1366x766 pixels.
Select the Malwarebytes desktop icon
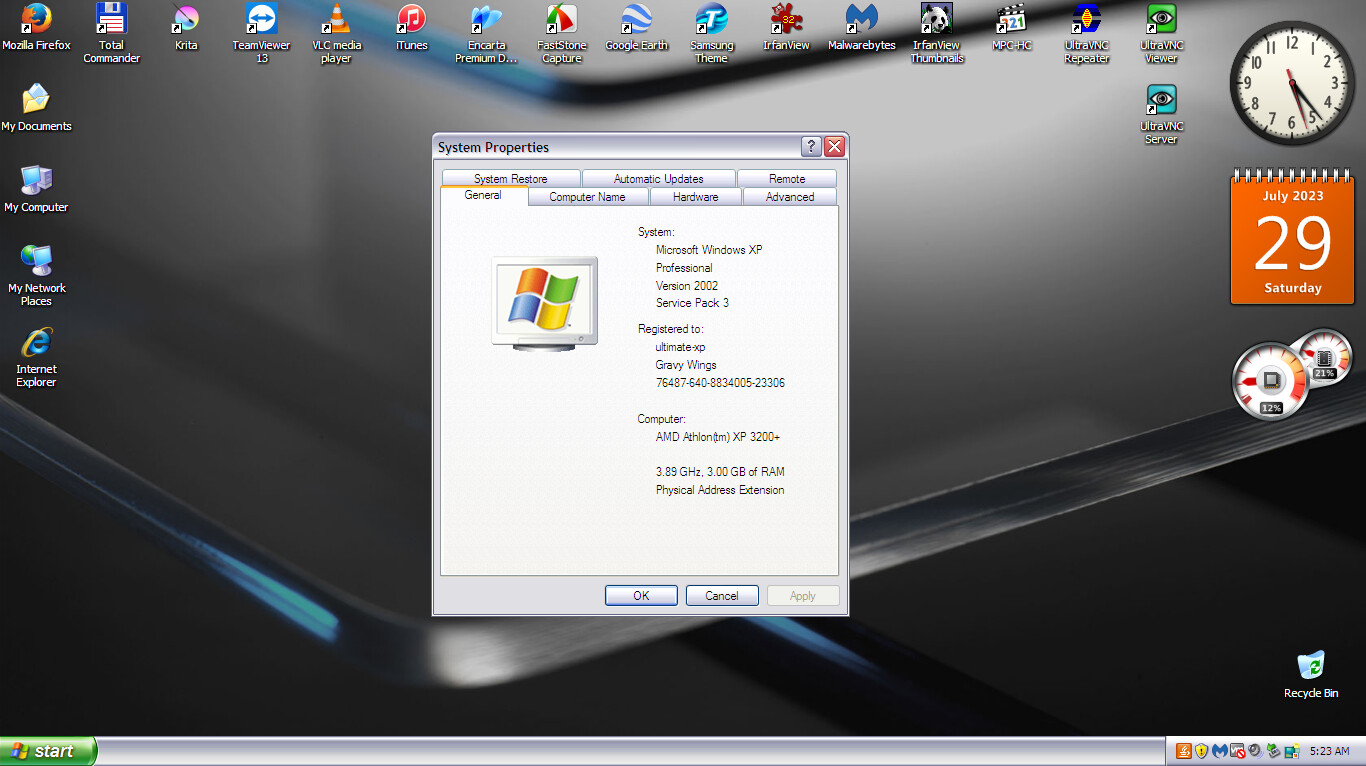(861, 20)
